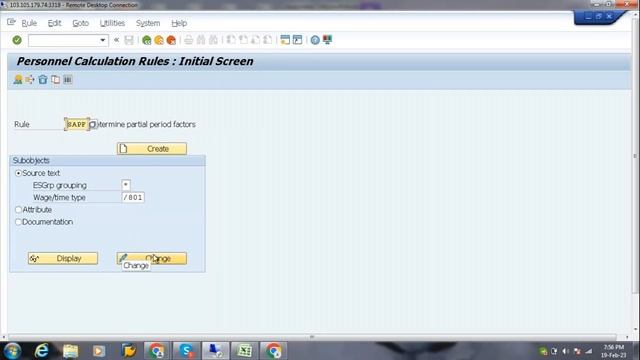Click the First Page icon
The height and width of the screenshot is (360, 640).
coord(231,40)
